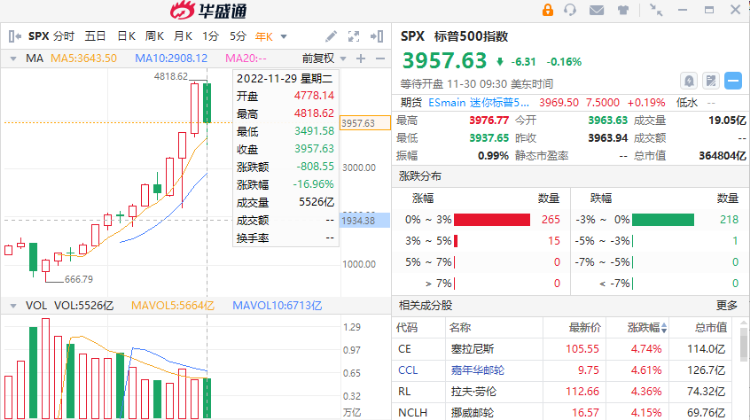The image size is (750, 420).
Task: Zoom in chart with plus icon
Action: (361, 58)
